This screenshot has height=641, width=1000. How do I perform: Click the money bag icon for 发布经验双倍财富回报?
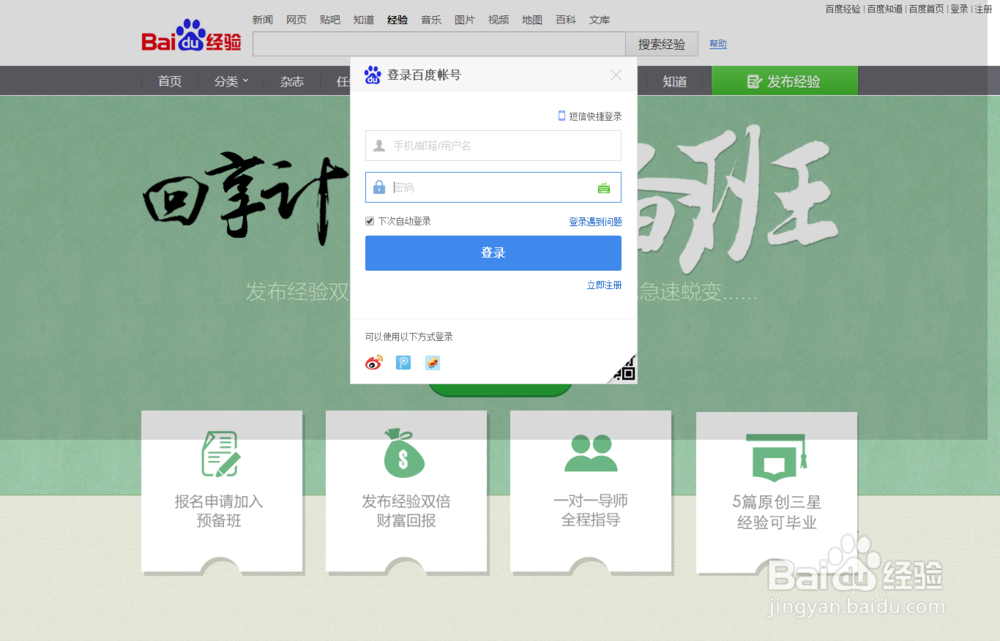tap(404, 453)
